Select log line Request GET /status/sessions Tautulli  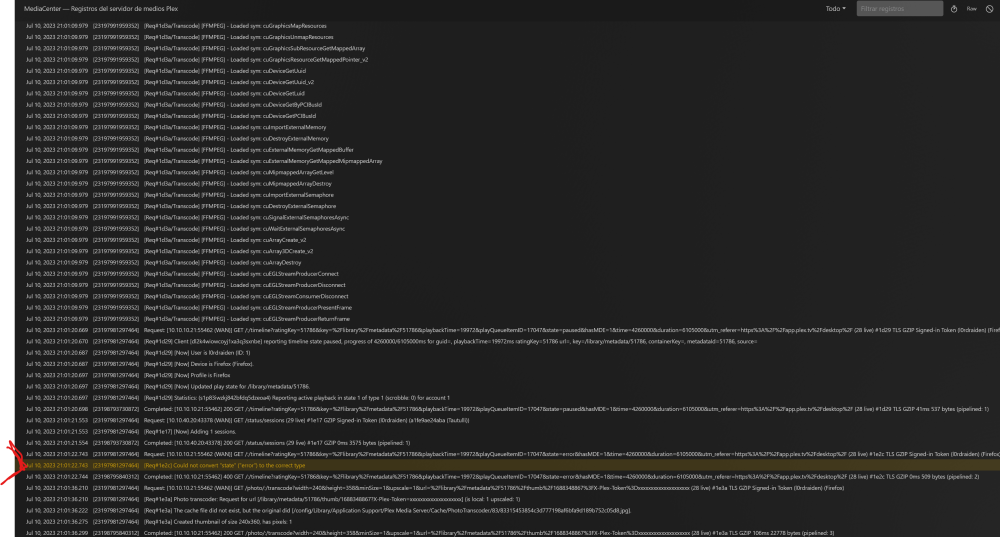click(x=247, y=420)
